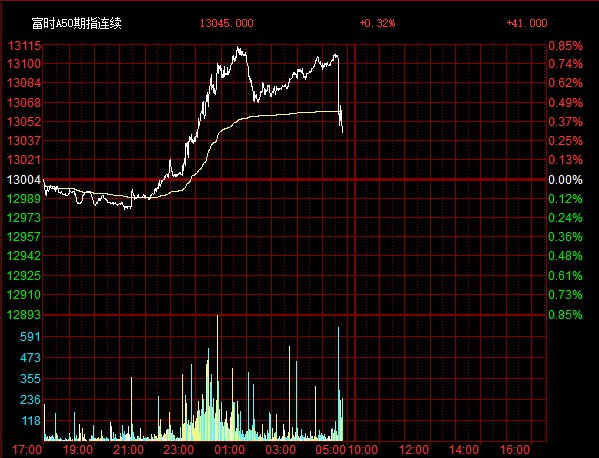Click the 10:00 time axis marker
Viewport: 599px width, 458px height.
tap(363, 449)
